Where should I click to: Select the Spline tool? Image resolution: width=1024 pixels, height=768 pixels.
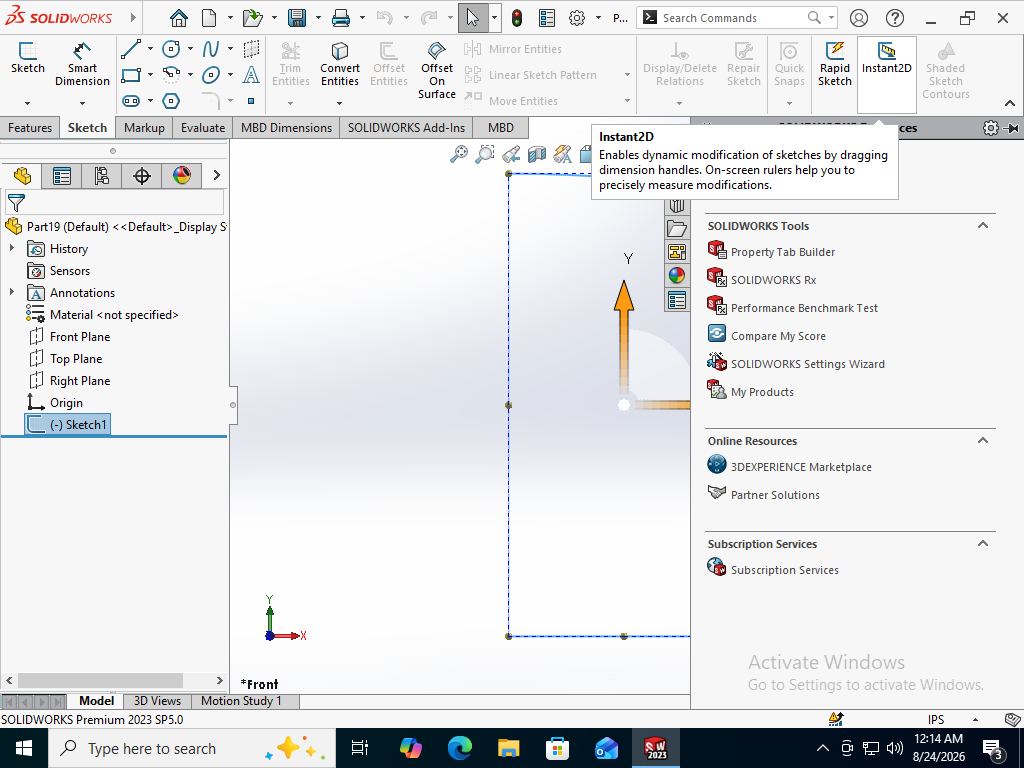210,49
